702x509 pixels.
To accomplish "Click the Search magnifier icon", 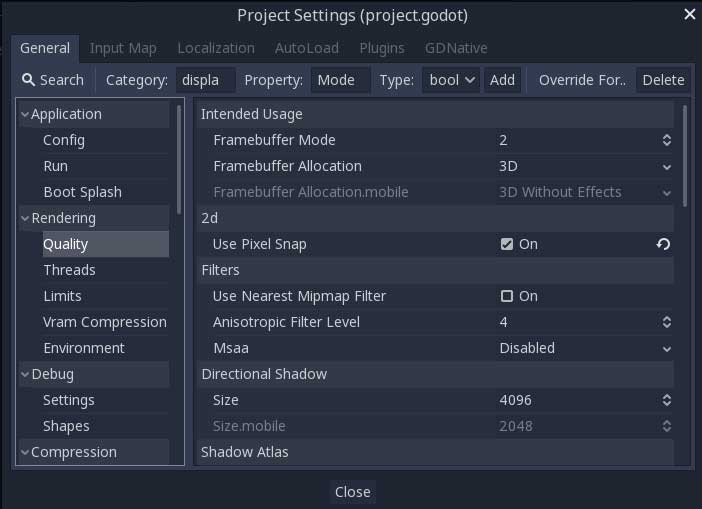I will tap(29, 80).
